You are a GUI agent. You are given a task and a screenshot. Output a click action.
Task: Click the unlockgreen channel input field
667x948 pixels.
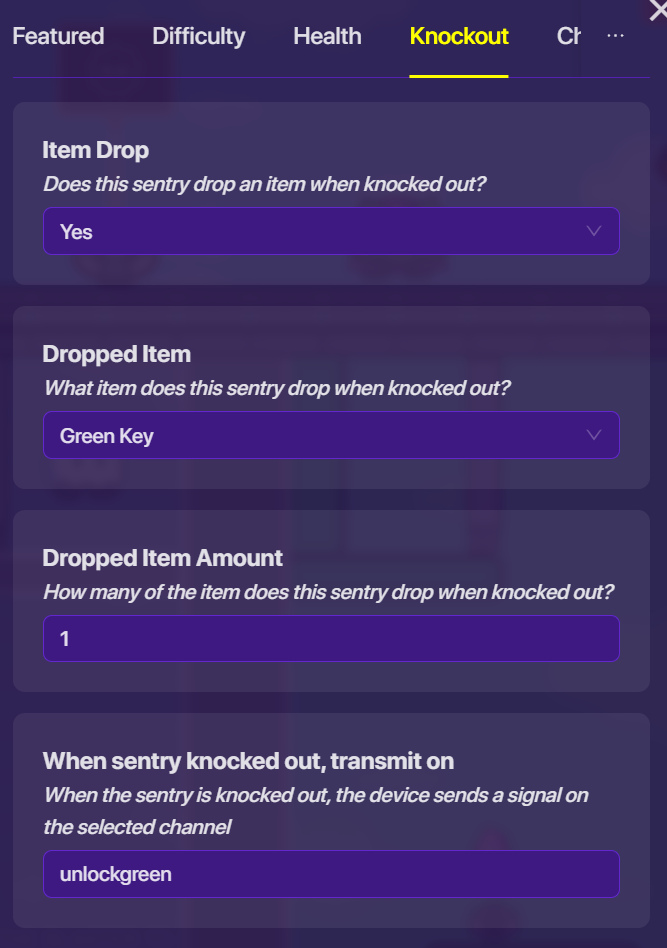pos(330,874)
